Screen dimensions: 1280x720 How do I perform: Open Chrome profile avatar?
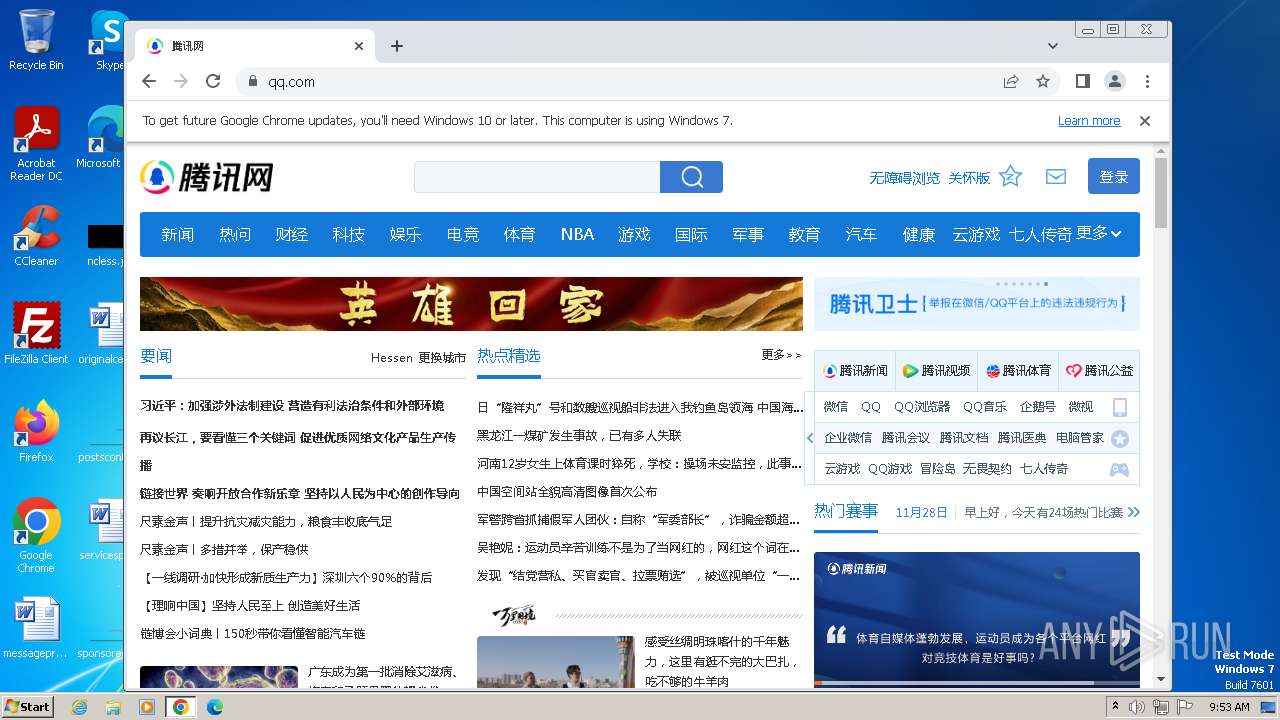click(1115, 81)
